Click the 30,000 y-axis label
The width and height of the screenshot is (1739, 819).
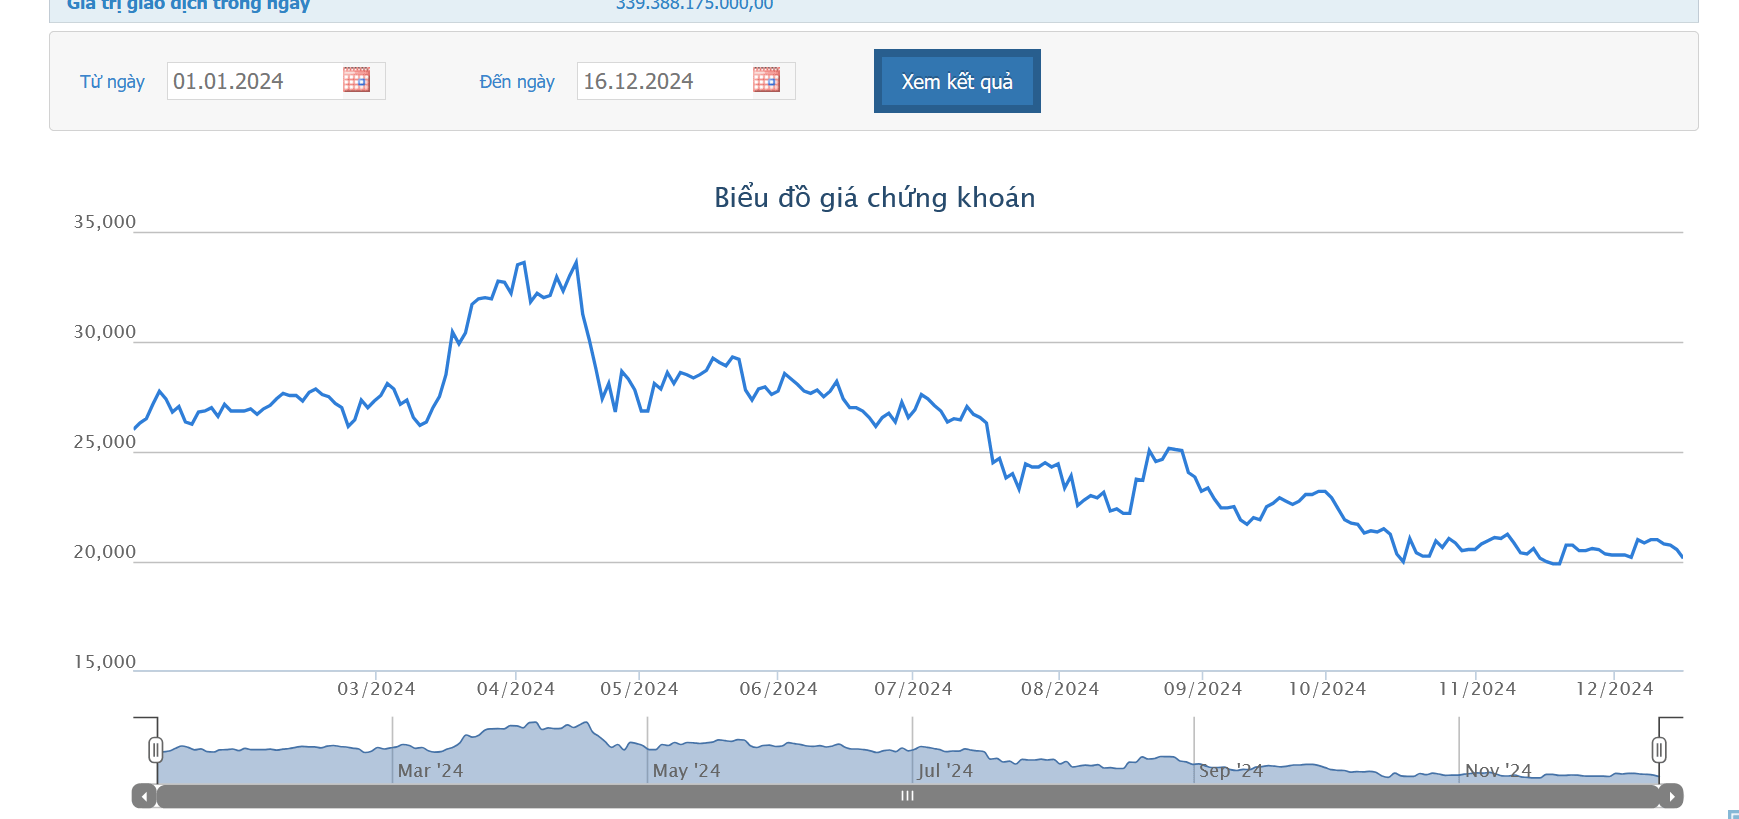(x=104, y=332)
